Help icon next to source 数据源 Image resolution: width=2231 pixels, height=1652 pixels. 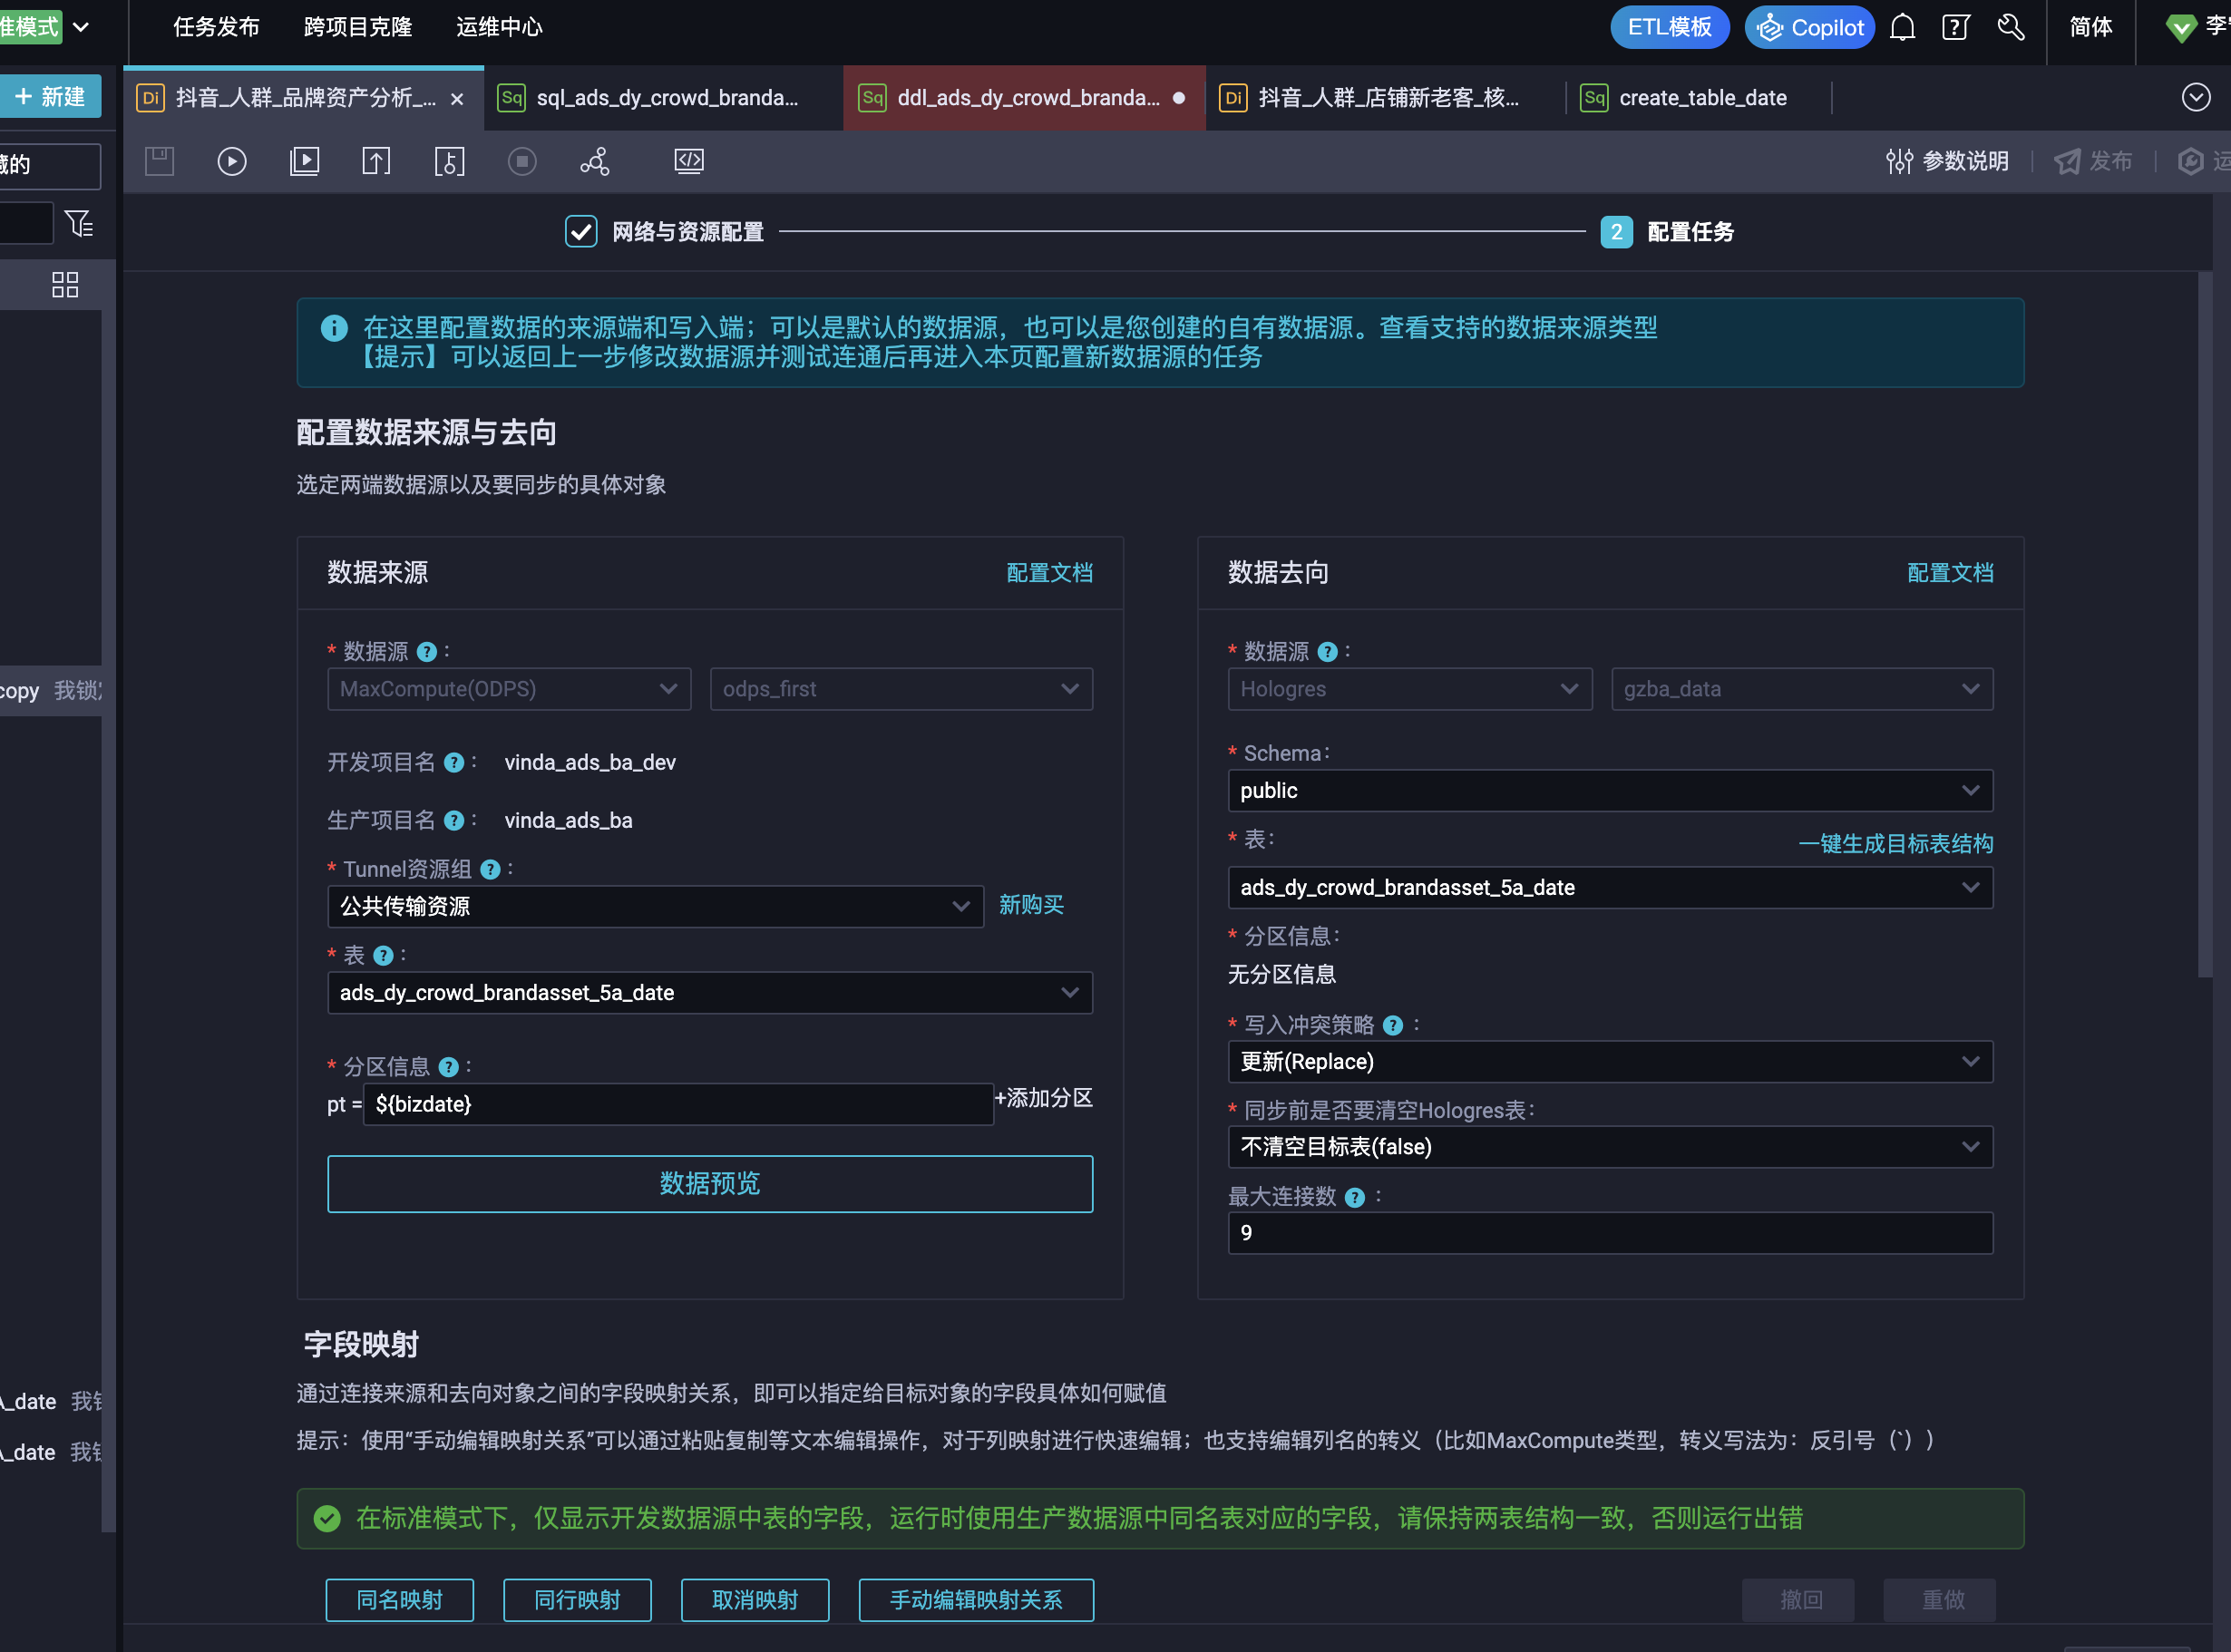[427, 652]
